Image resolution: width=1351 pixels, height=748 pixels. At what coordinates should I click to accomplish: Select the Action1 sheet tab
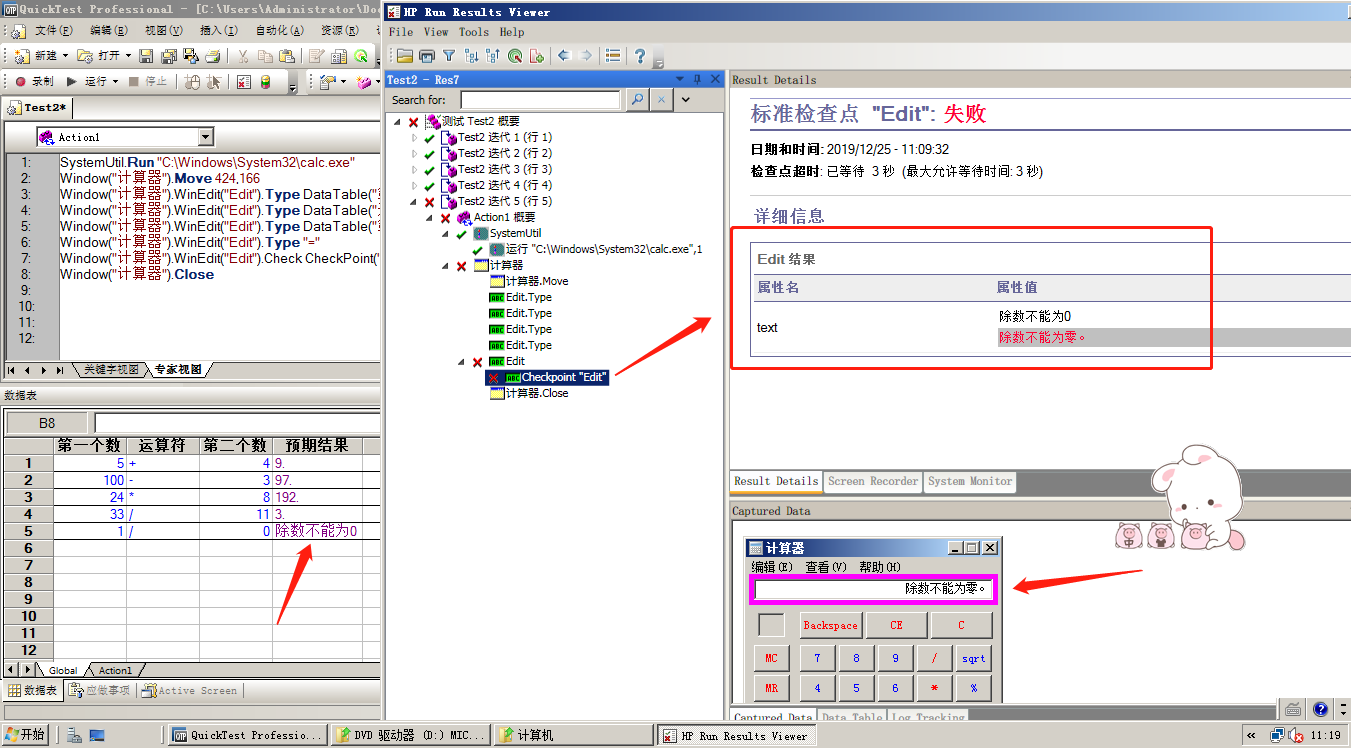tap(115, 670)
